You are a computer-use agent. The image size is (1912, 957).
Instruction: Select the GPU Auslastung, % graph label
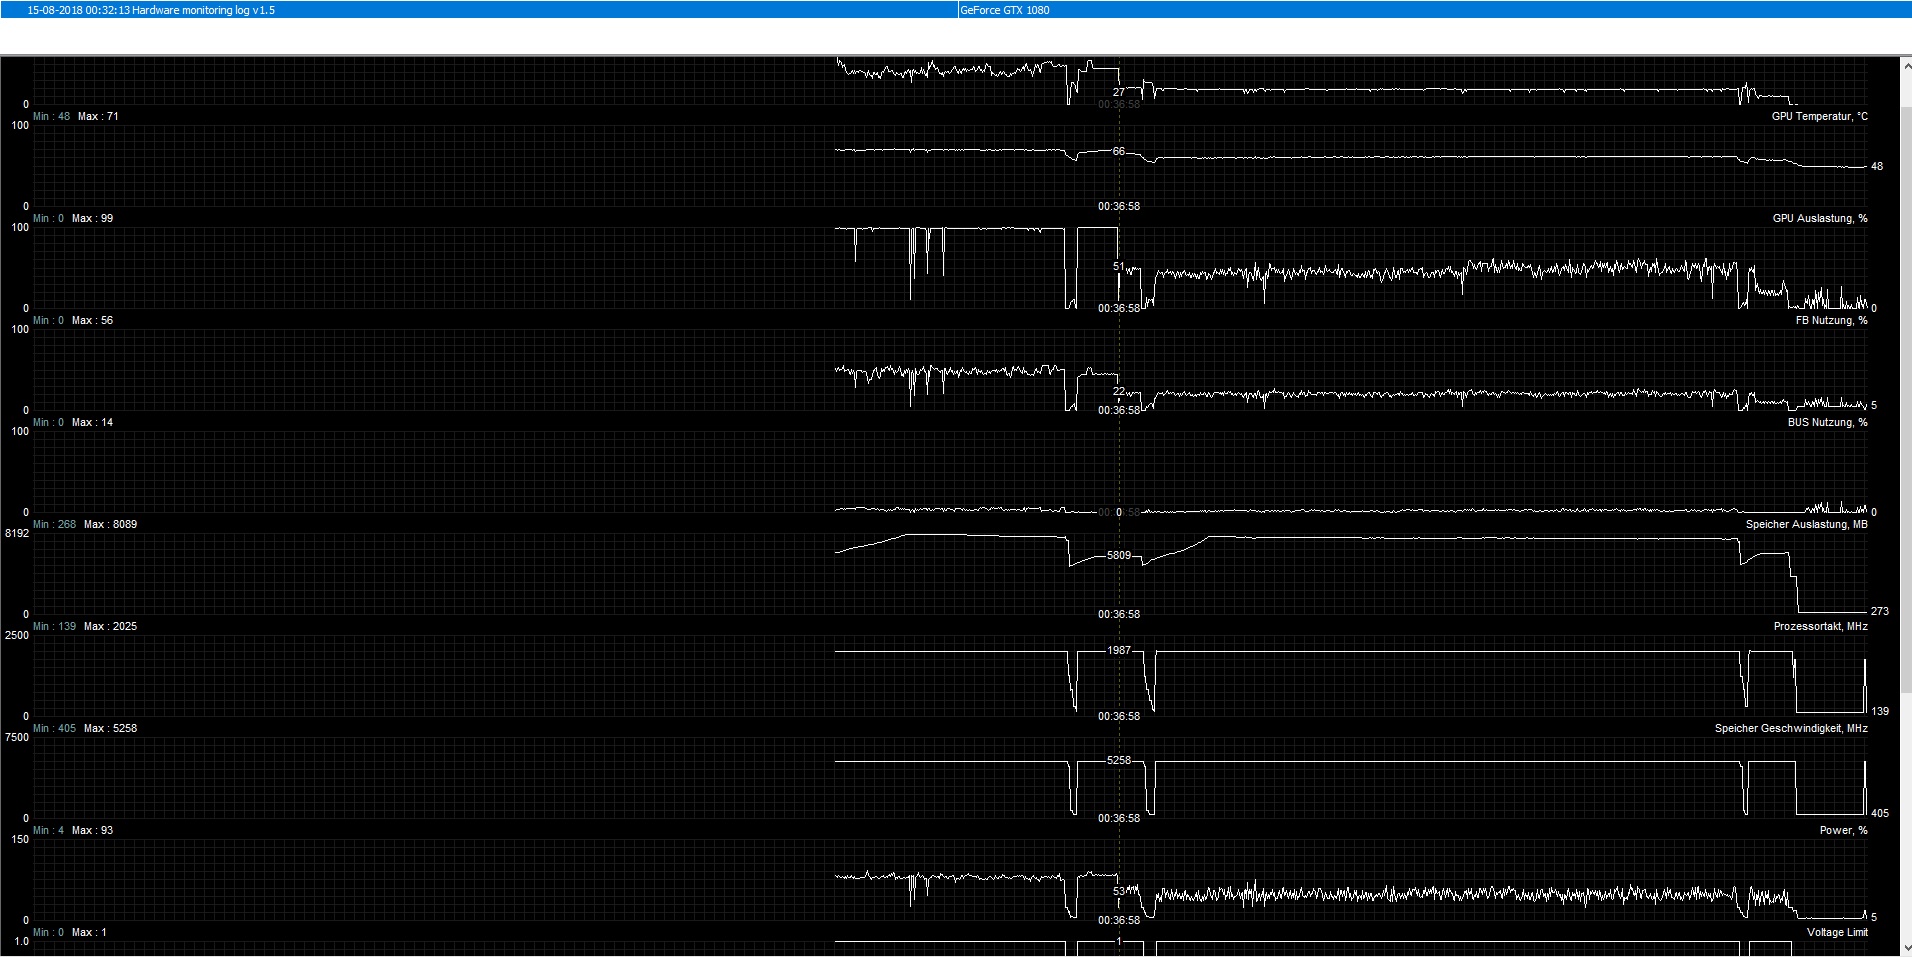[1820, 218]
